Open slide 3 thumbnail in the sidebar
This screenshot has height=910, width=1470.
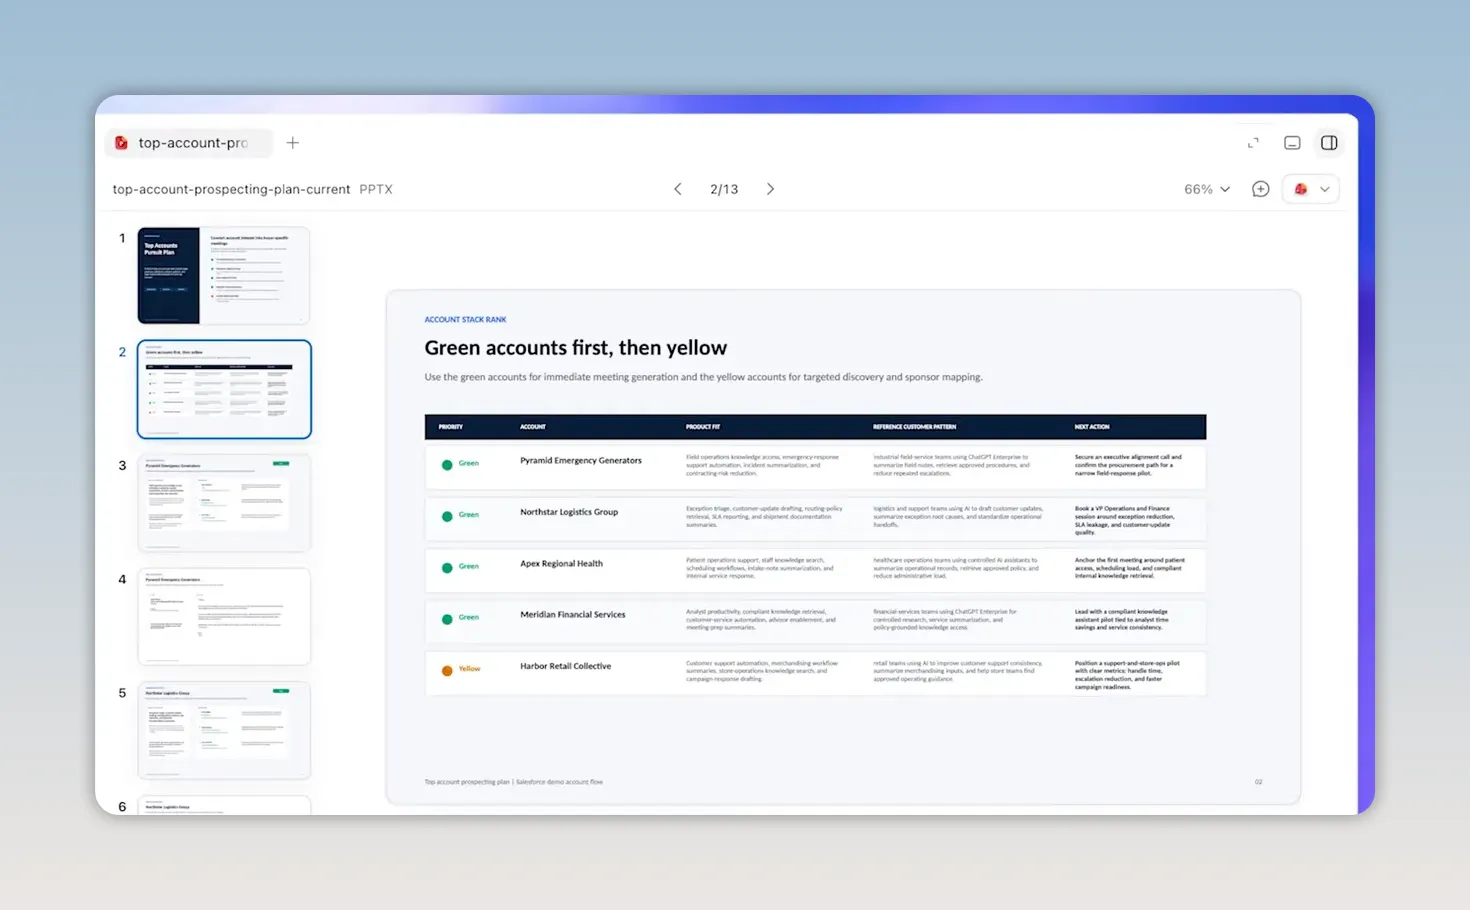coord(224,503)
